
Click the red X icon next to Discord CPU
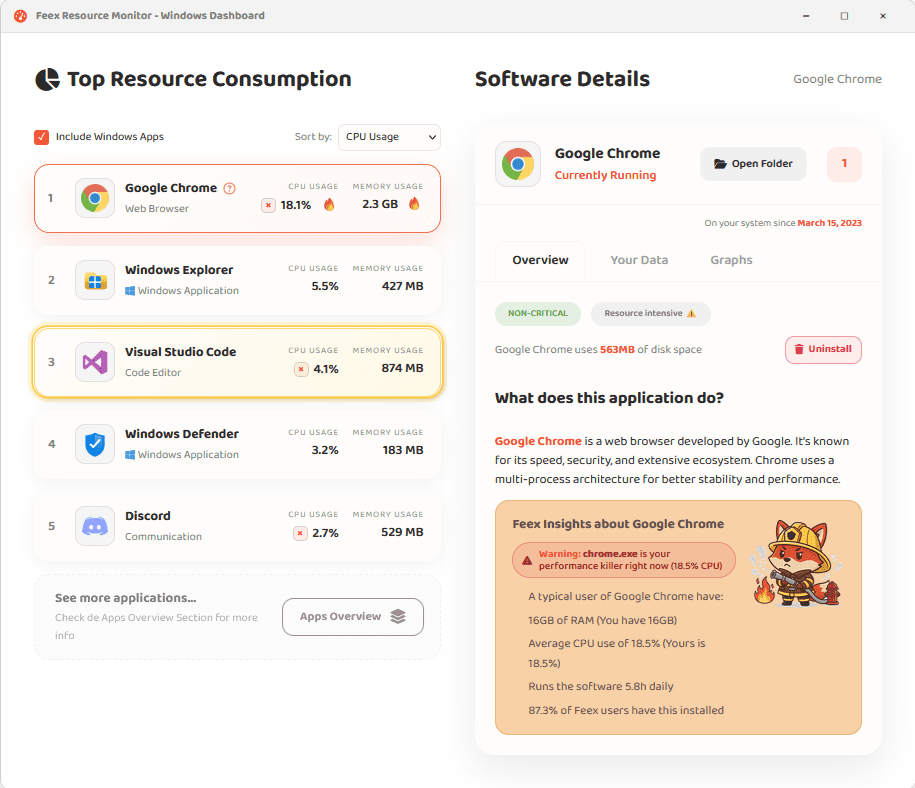point(300,533)
